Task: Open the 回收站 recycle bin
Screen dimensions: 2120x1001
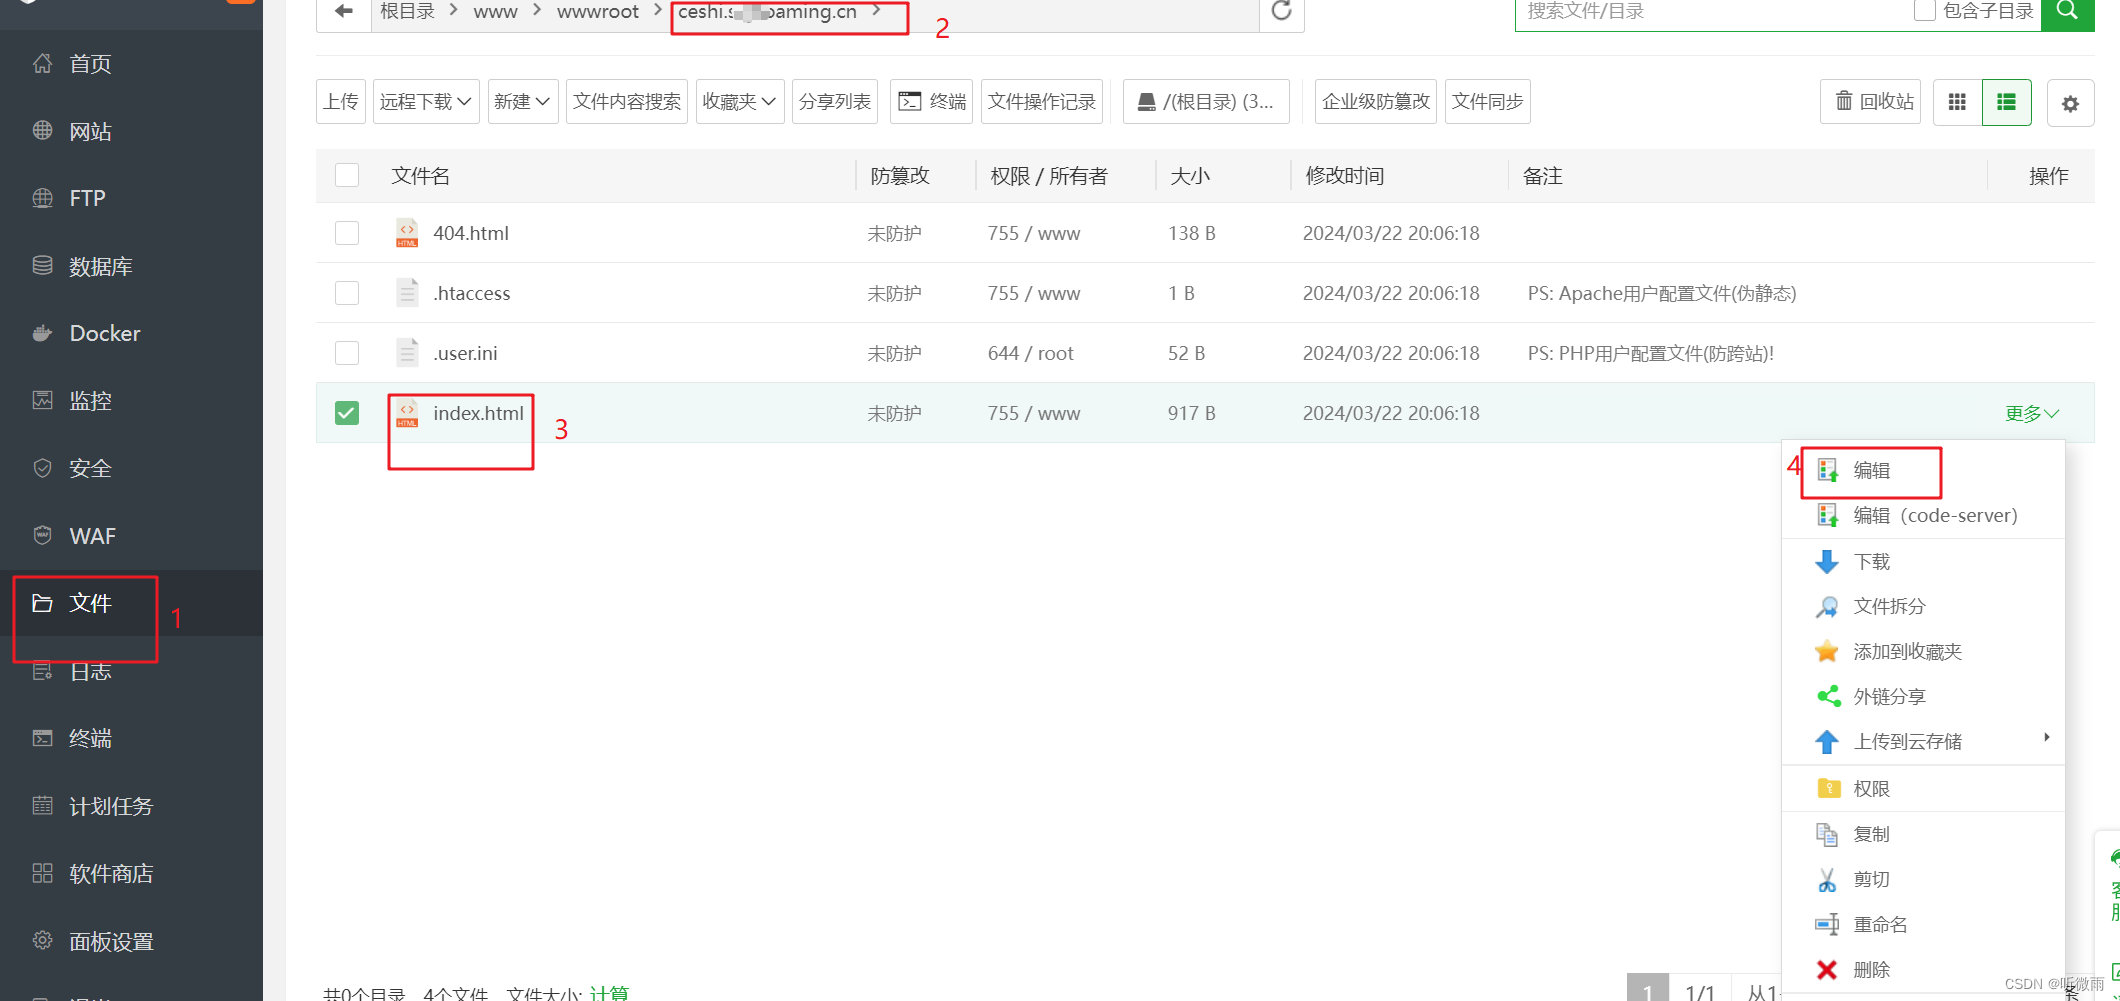Action: (1871, 102)
